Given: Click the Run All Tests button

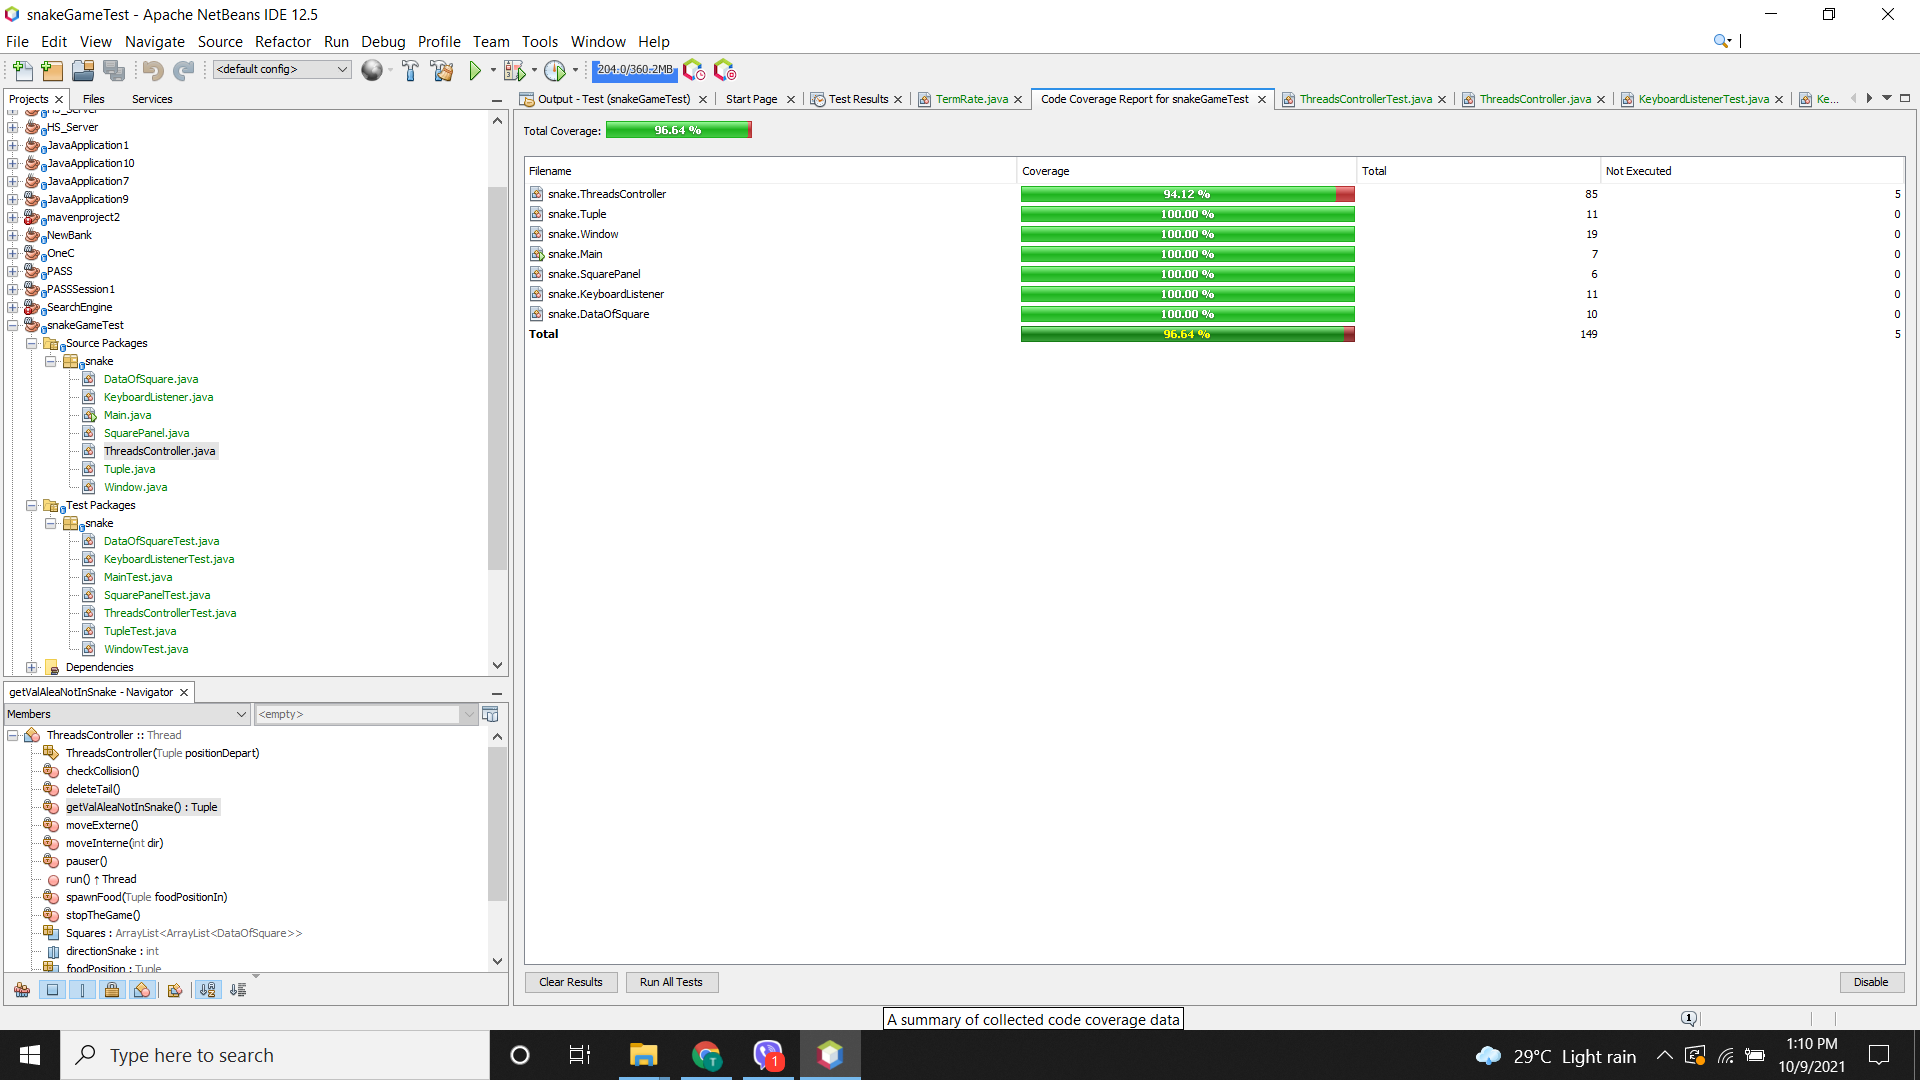Looking at the screenshot, I should [x=672, y=982].
